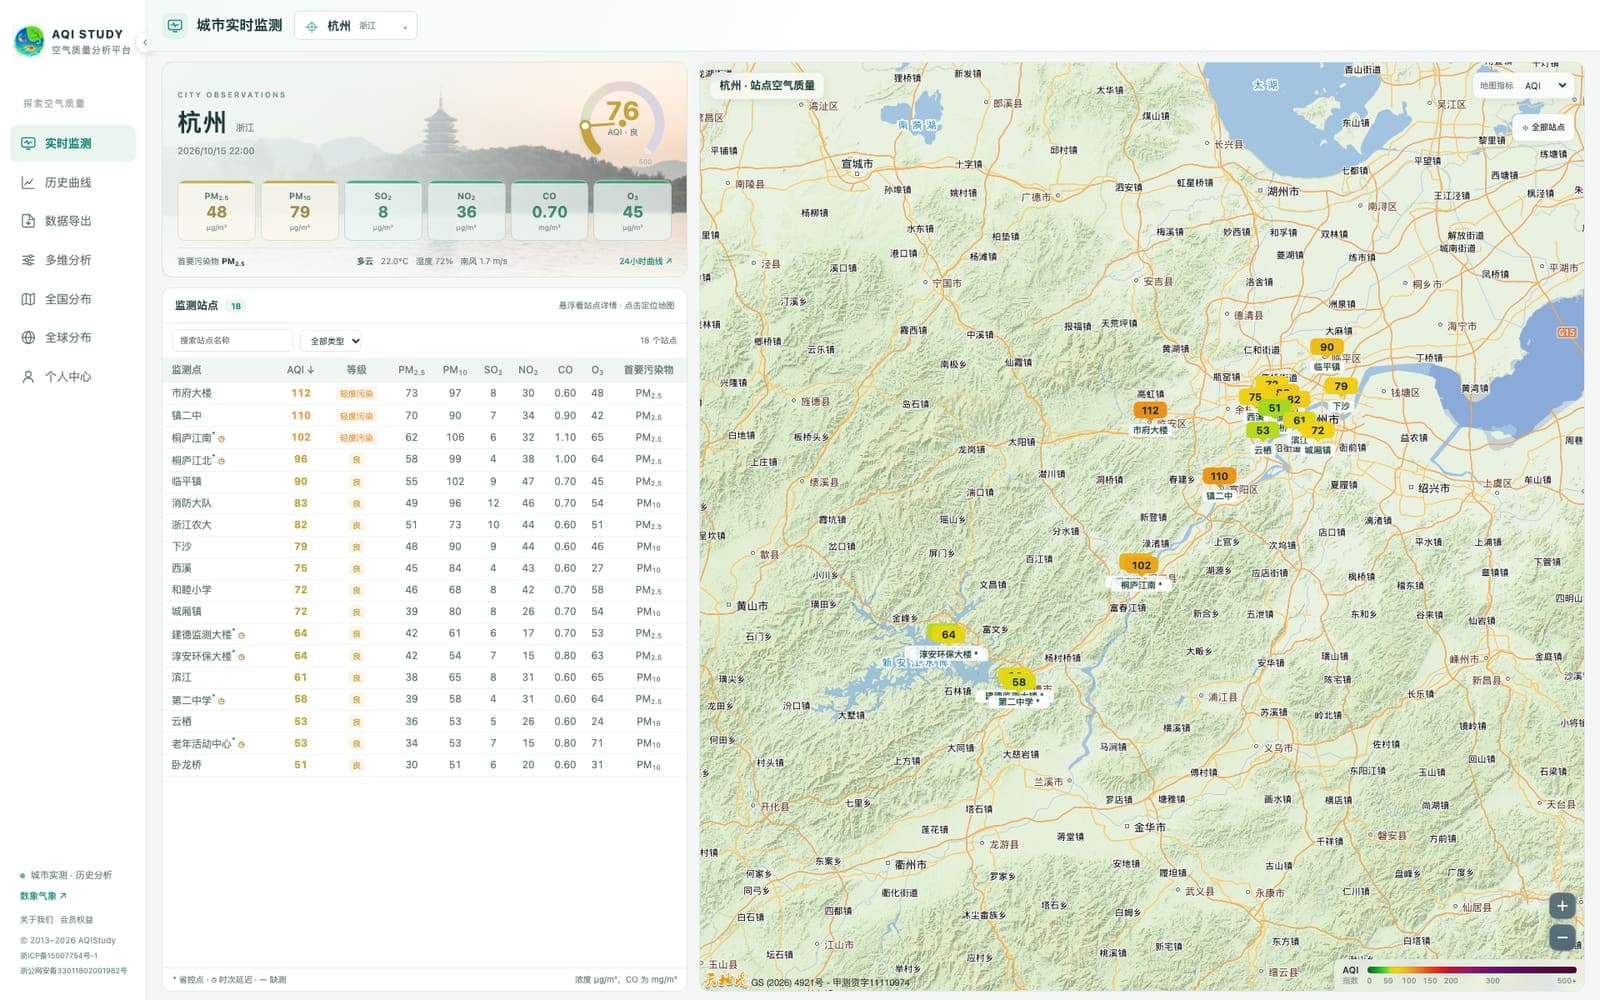
Task: Click the 112 station marker on map
Action: [1150, 410]
